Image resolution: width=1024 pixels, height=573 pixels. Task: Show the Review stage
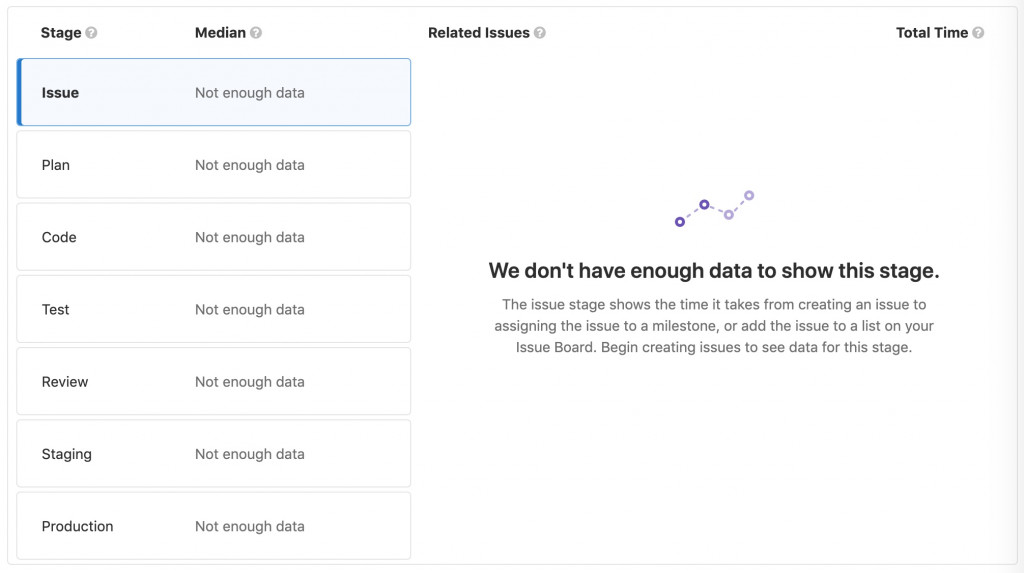click(214, 381)
